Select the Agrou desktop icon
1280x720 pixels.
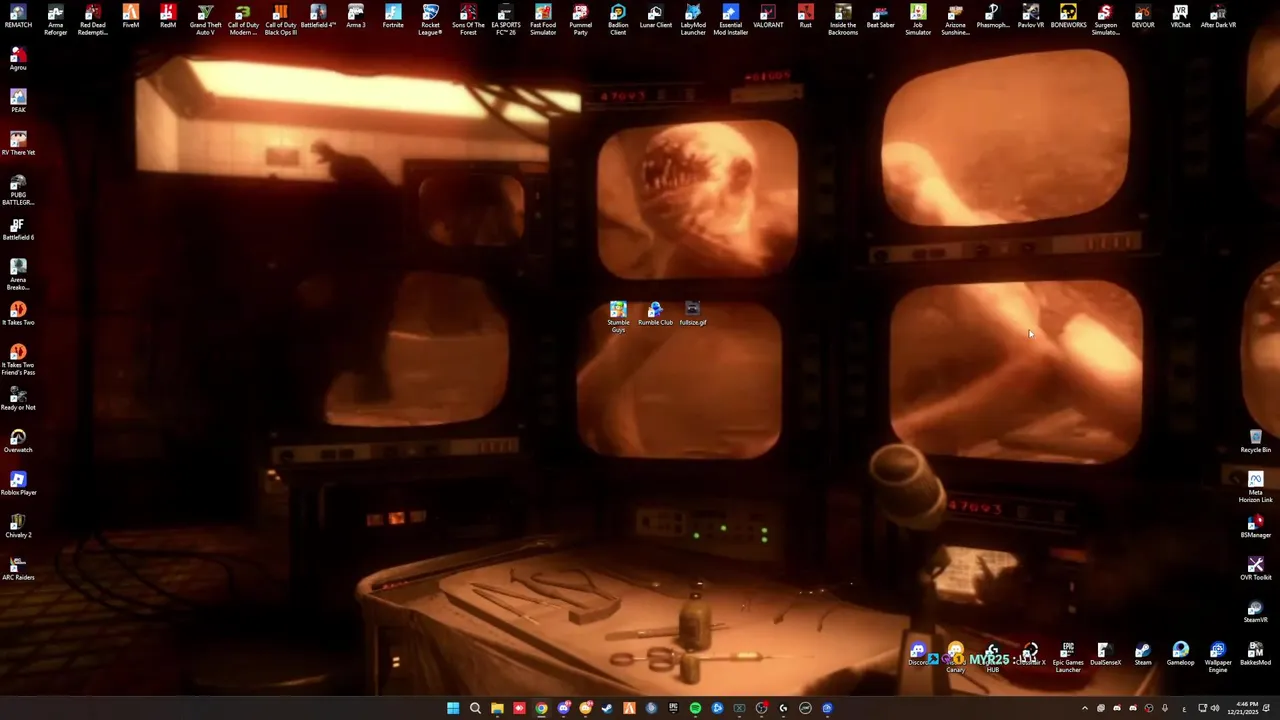coord(18,59)
